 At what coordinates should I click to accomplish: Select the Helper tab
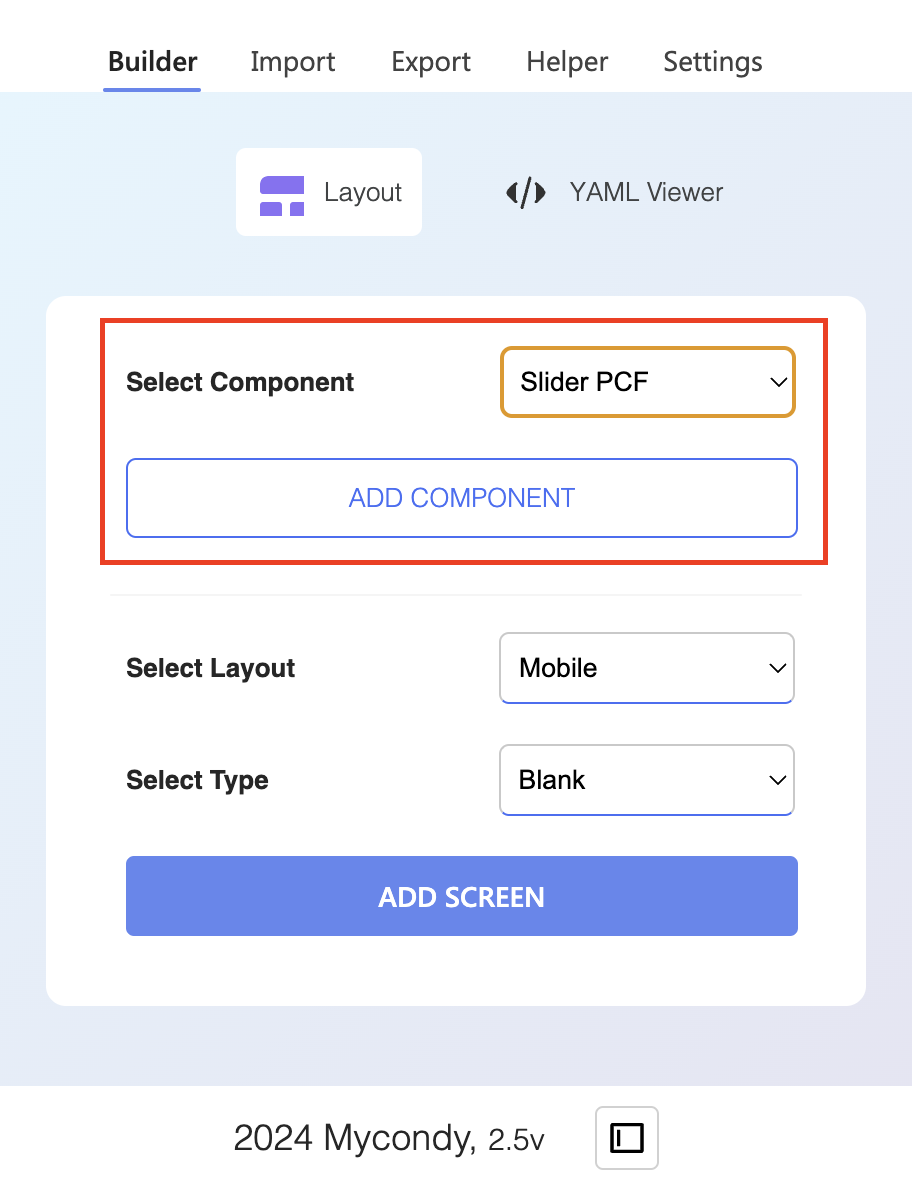coord(567,62)
